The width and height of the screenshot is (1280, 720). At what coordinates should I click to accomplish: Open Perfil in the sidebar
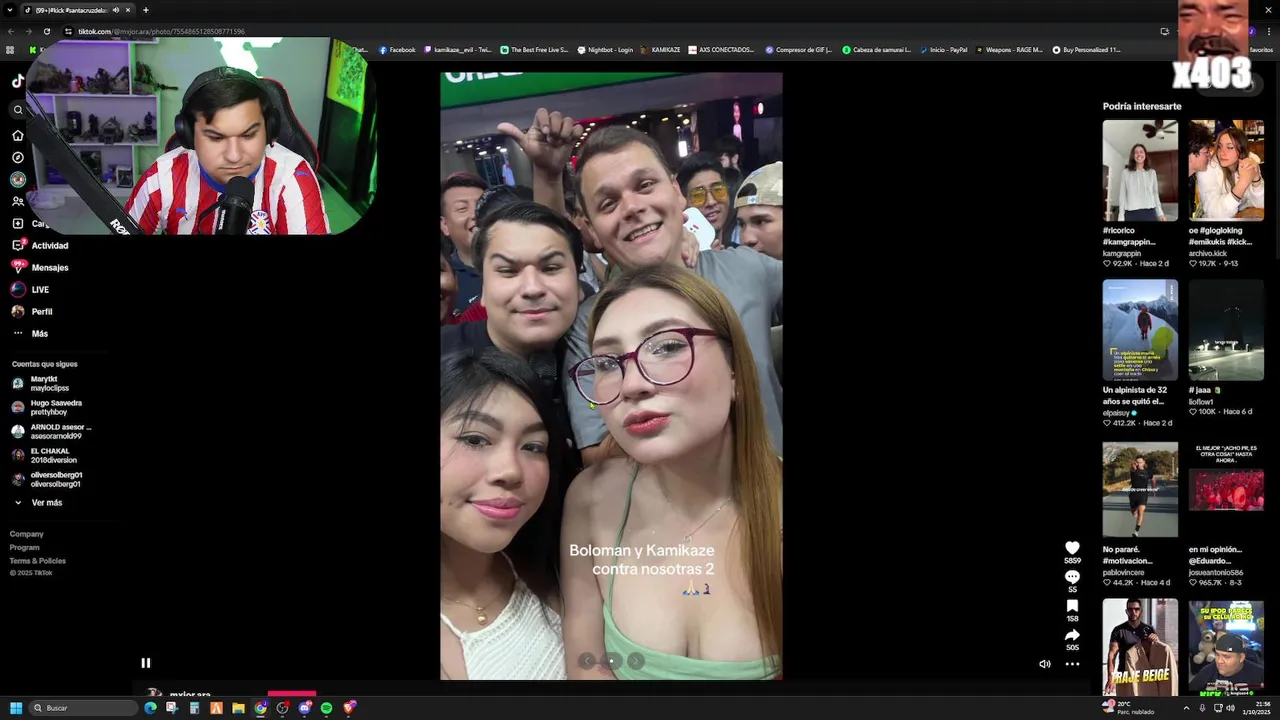[x=32, y=311]
